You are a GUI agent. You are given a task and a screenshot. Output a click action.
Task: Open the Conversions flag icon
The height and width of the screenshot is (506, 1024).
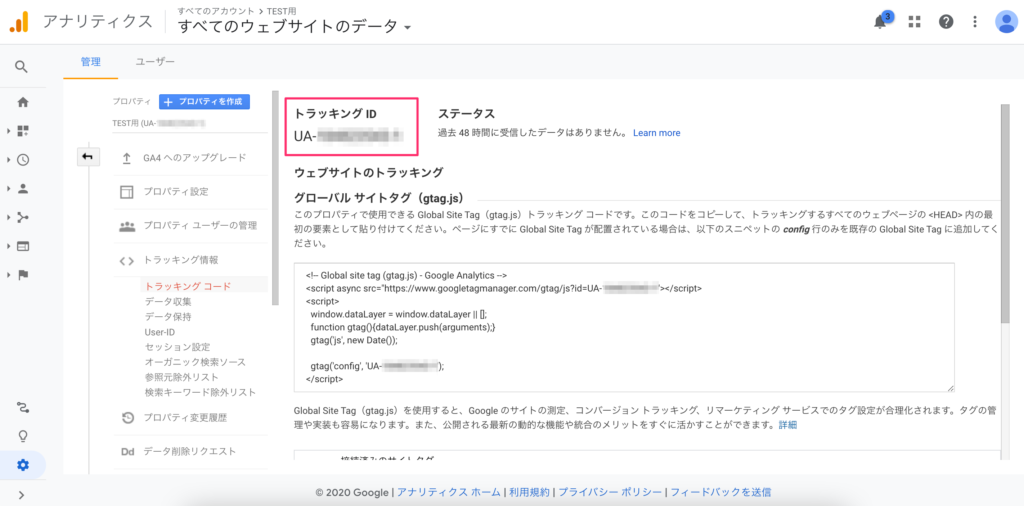coord(23,275)
